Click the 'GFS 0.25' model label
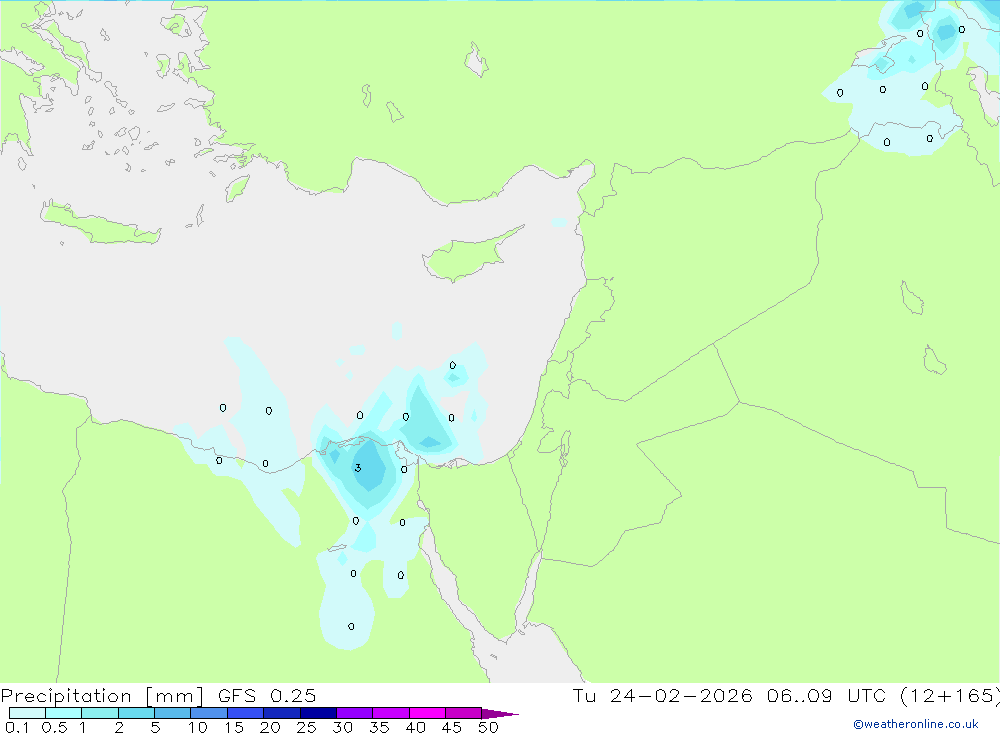Screen dimensions: 1000x733 pos(267,696)
